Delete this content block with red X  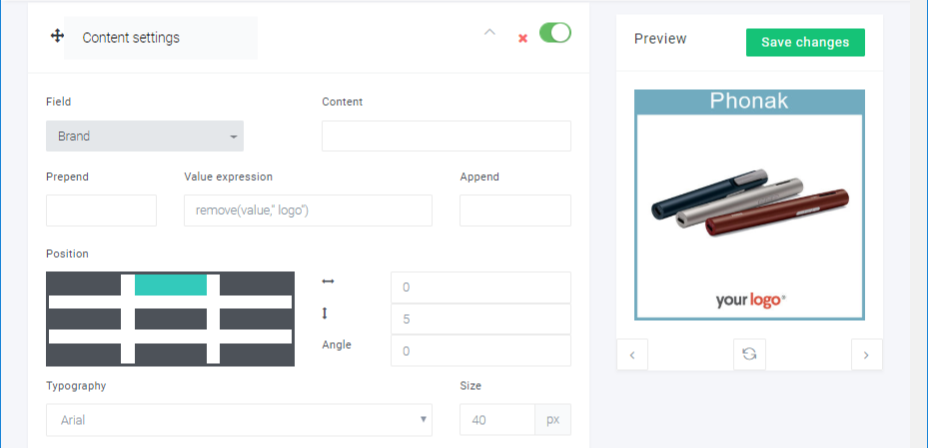pyautogui.click(x=523, y=38)
